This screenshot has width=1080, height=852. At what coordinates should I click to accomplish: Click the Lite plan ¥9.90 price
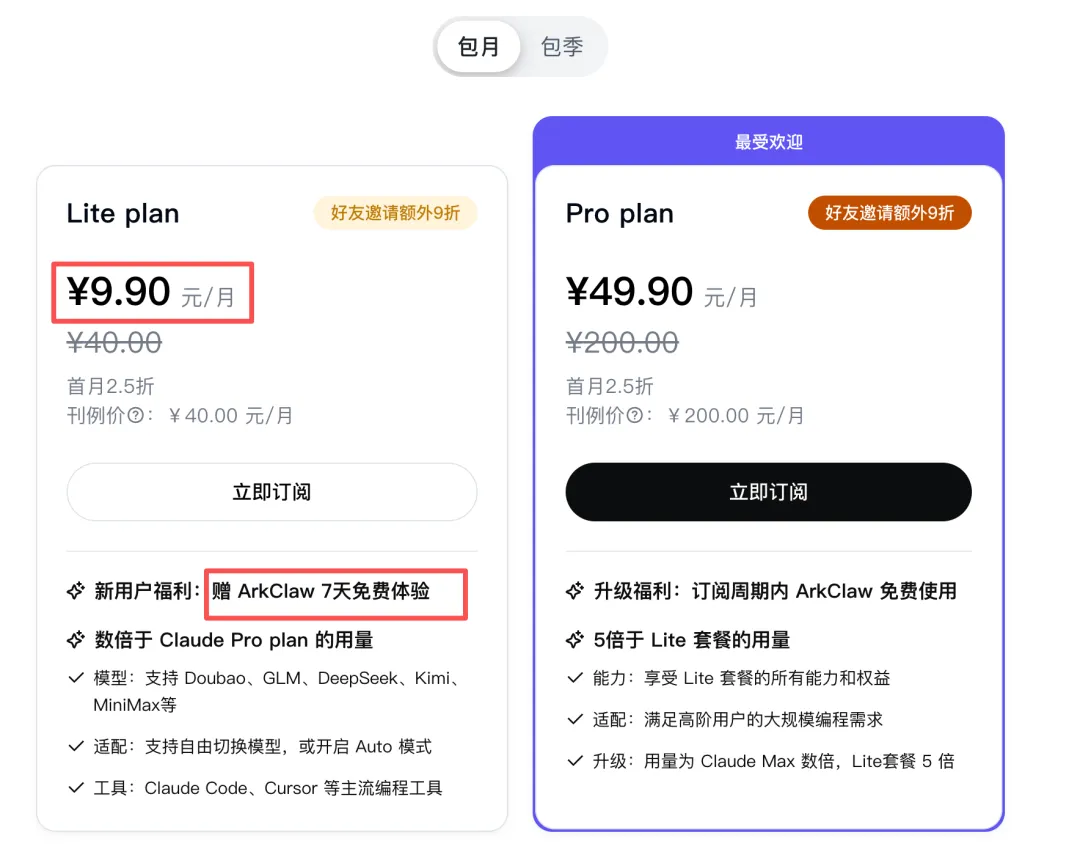point(119,292)
